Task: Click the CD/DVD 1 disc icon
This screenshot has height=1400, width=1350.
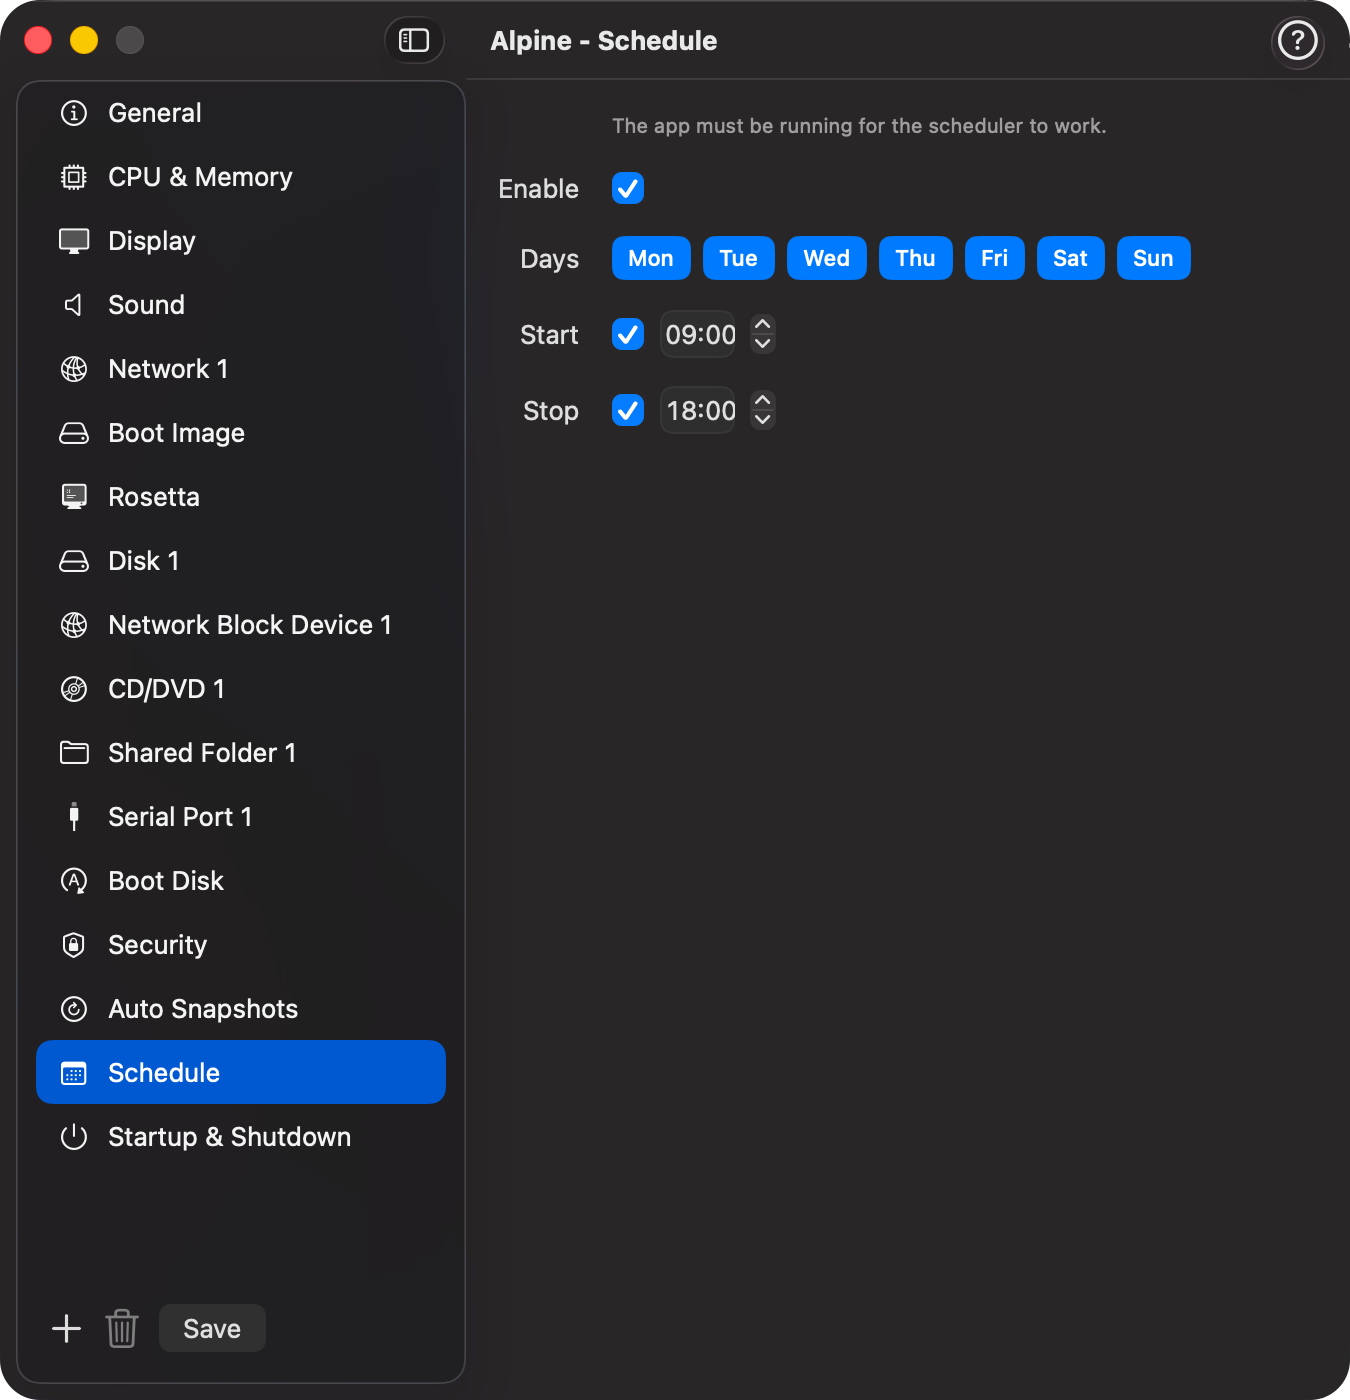Action: 74,689
